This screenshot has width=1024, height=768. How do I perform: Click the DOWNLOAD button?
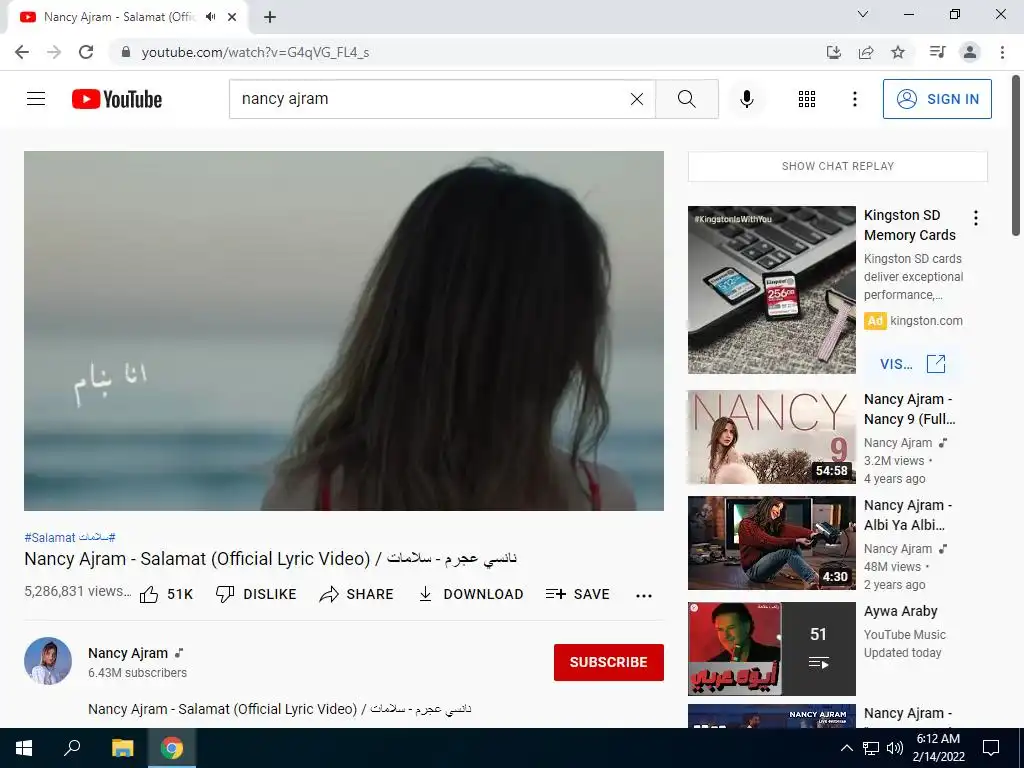point(470,594)
